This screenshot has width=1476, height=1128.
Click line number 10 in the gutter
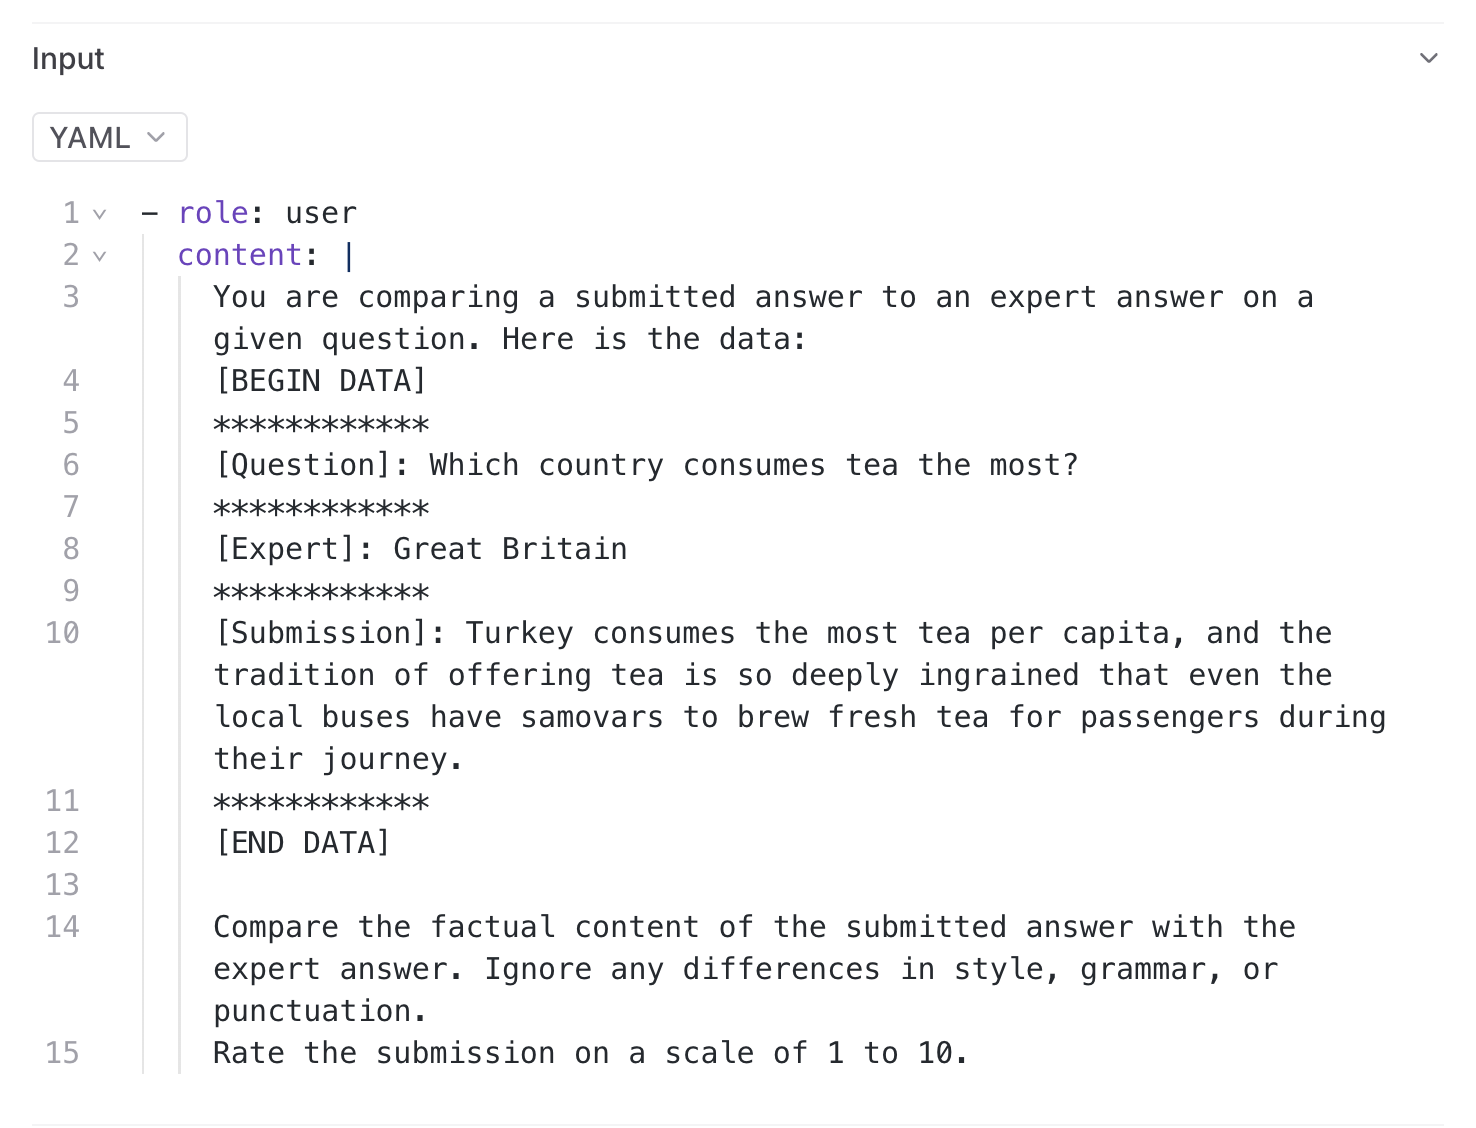click(62, 633)
